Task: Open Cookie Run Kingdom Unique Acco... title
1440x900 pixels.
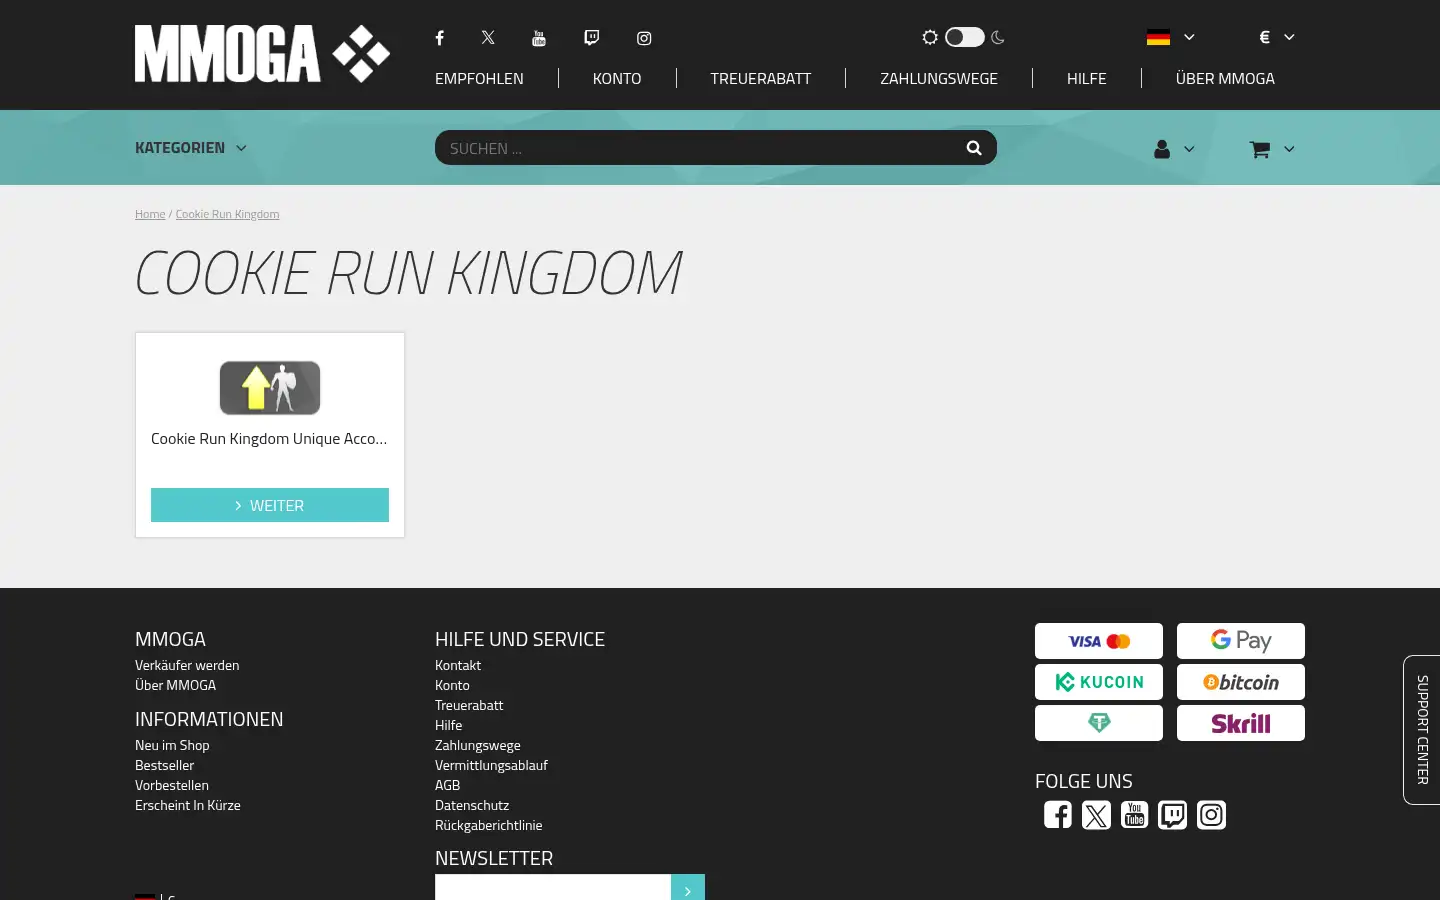Action: [x=269, y=439]
